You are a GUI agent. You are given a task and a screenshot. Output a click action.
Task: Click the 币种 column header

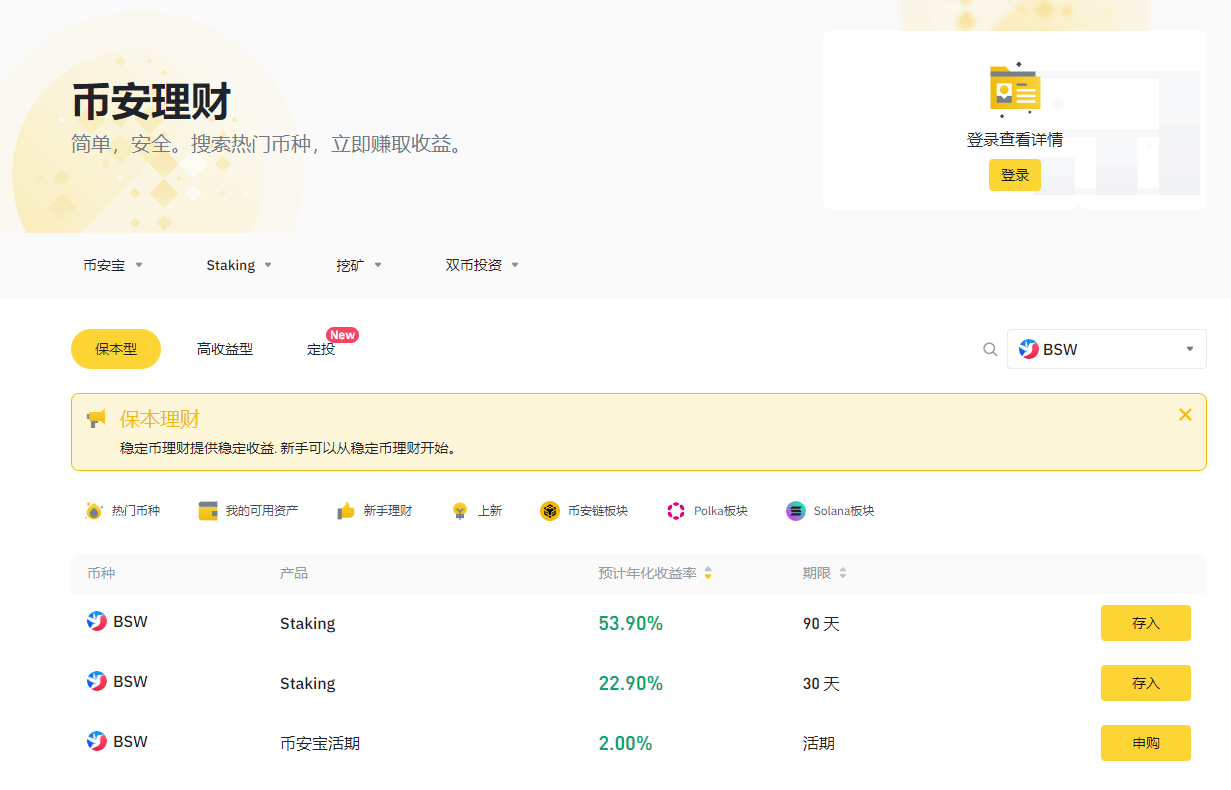click(x=101, y=573)
